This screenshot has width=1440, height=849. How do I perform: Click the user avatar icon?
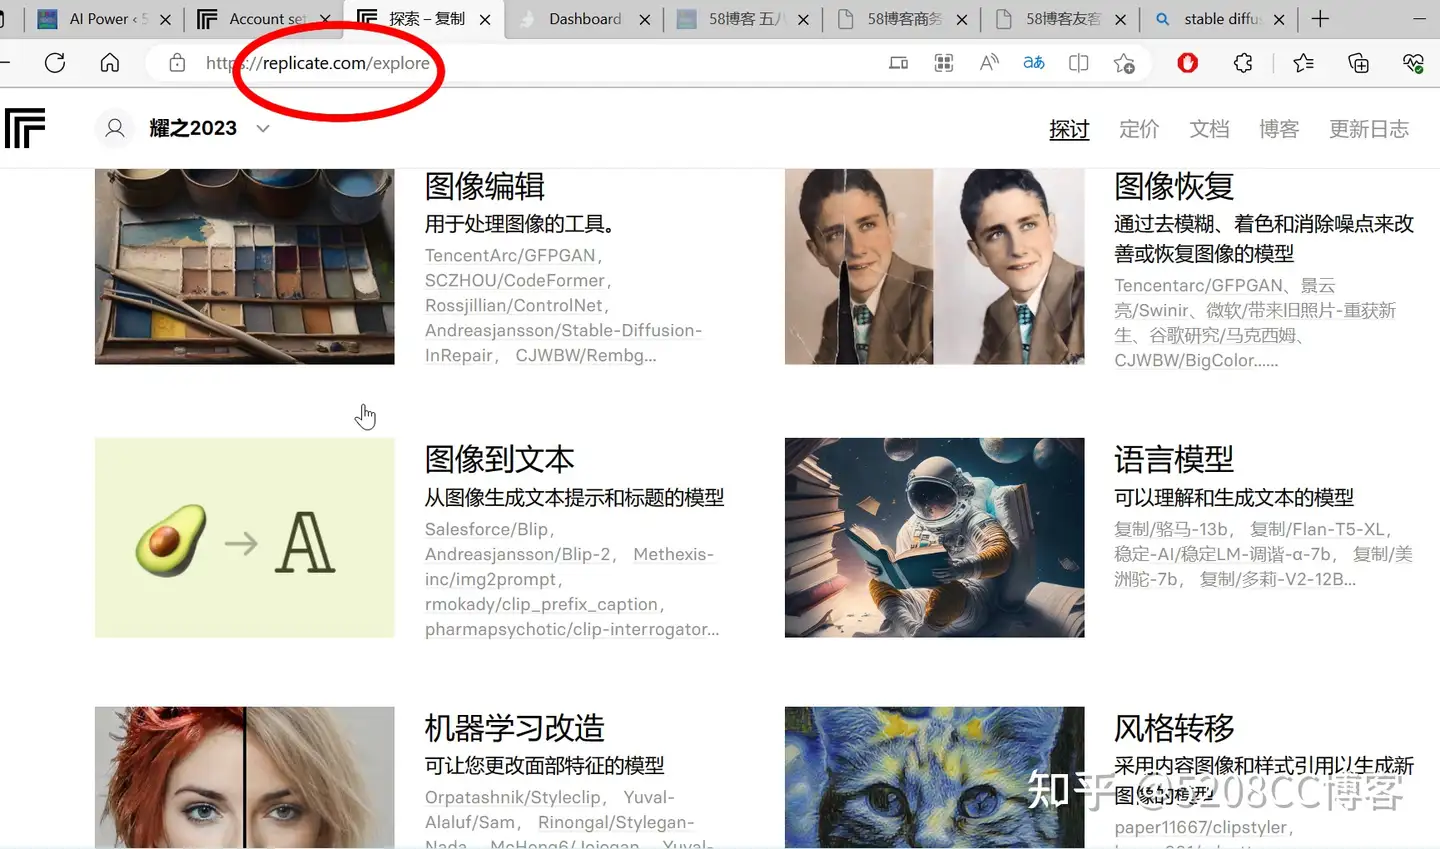(115, 128)
